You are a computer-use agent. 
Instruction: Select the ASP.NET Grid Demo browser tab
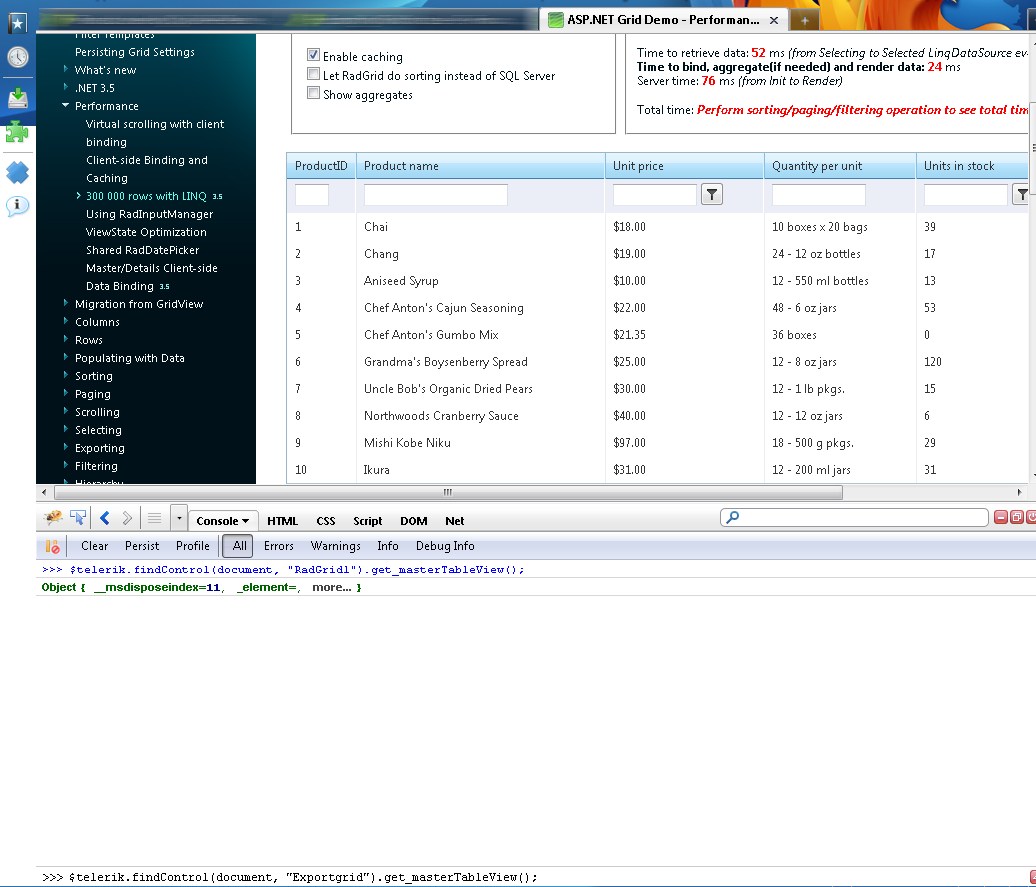[663, 20]
